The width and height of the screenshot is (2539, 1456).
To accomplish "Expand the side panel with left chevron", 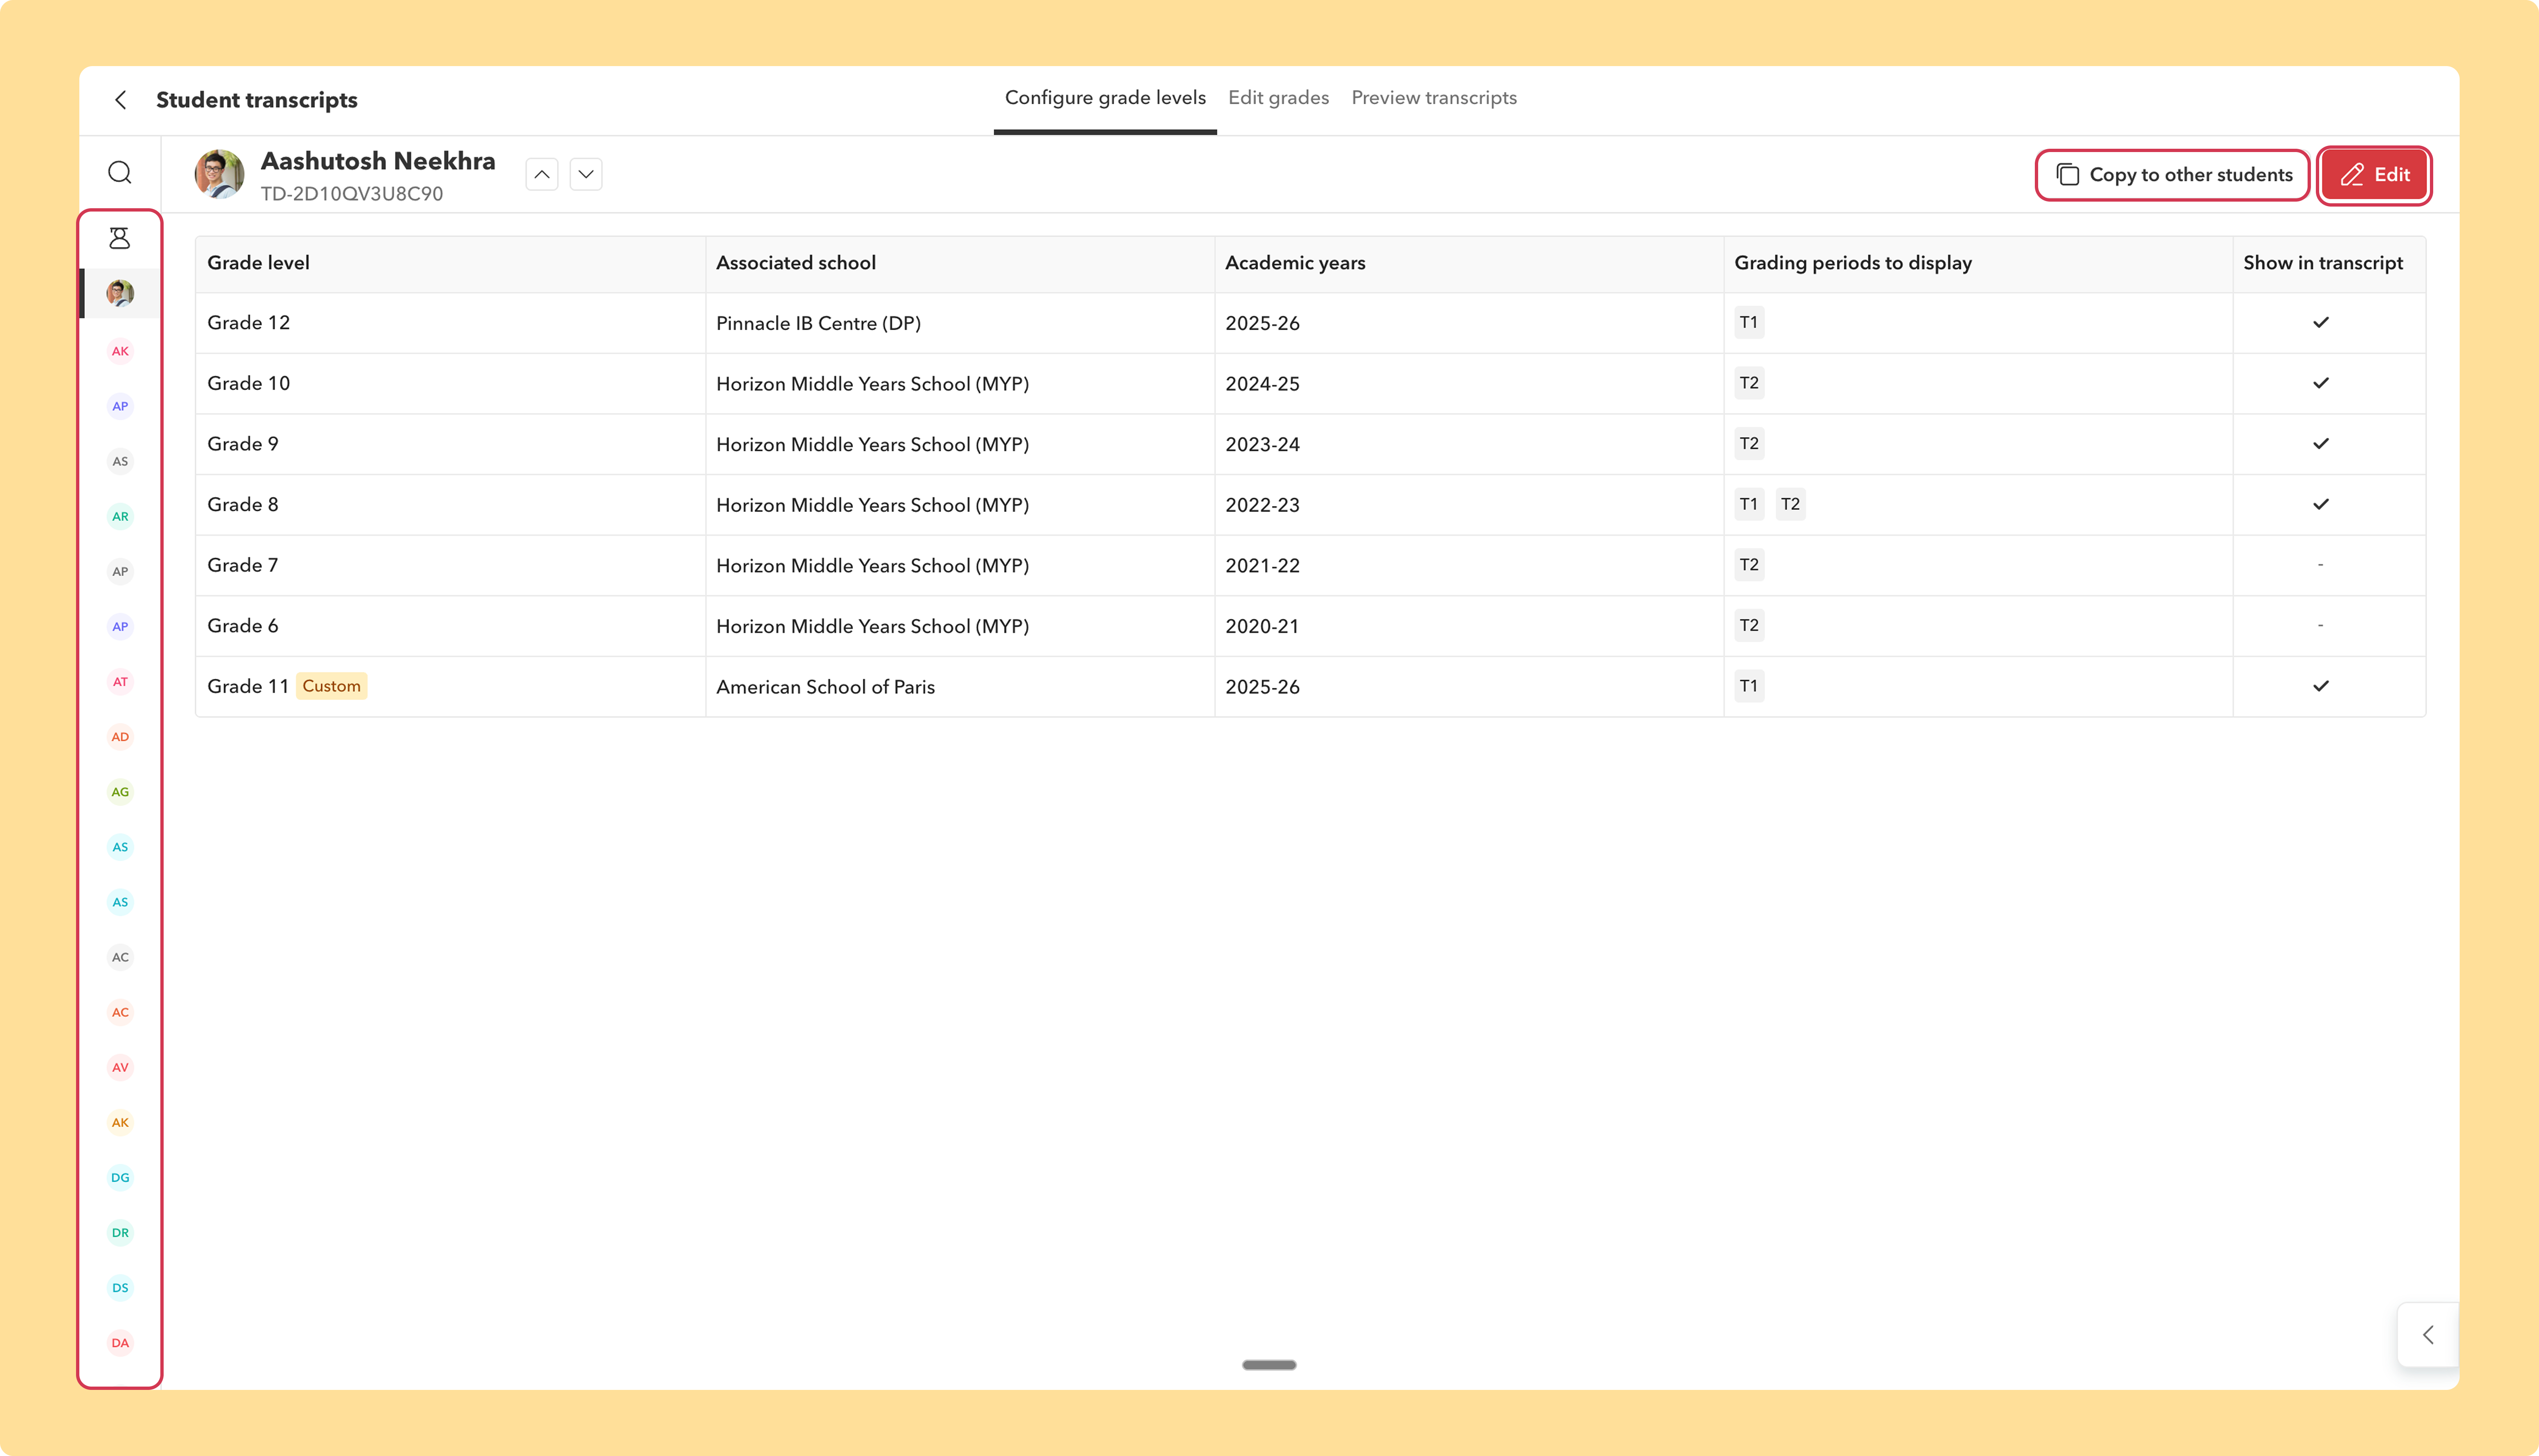I will [x=2428, y=1335].
